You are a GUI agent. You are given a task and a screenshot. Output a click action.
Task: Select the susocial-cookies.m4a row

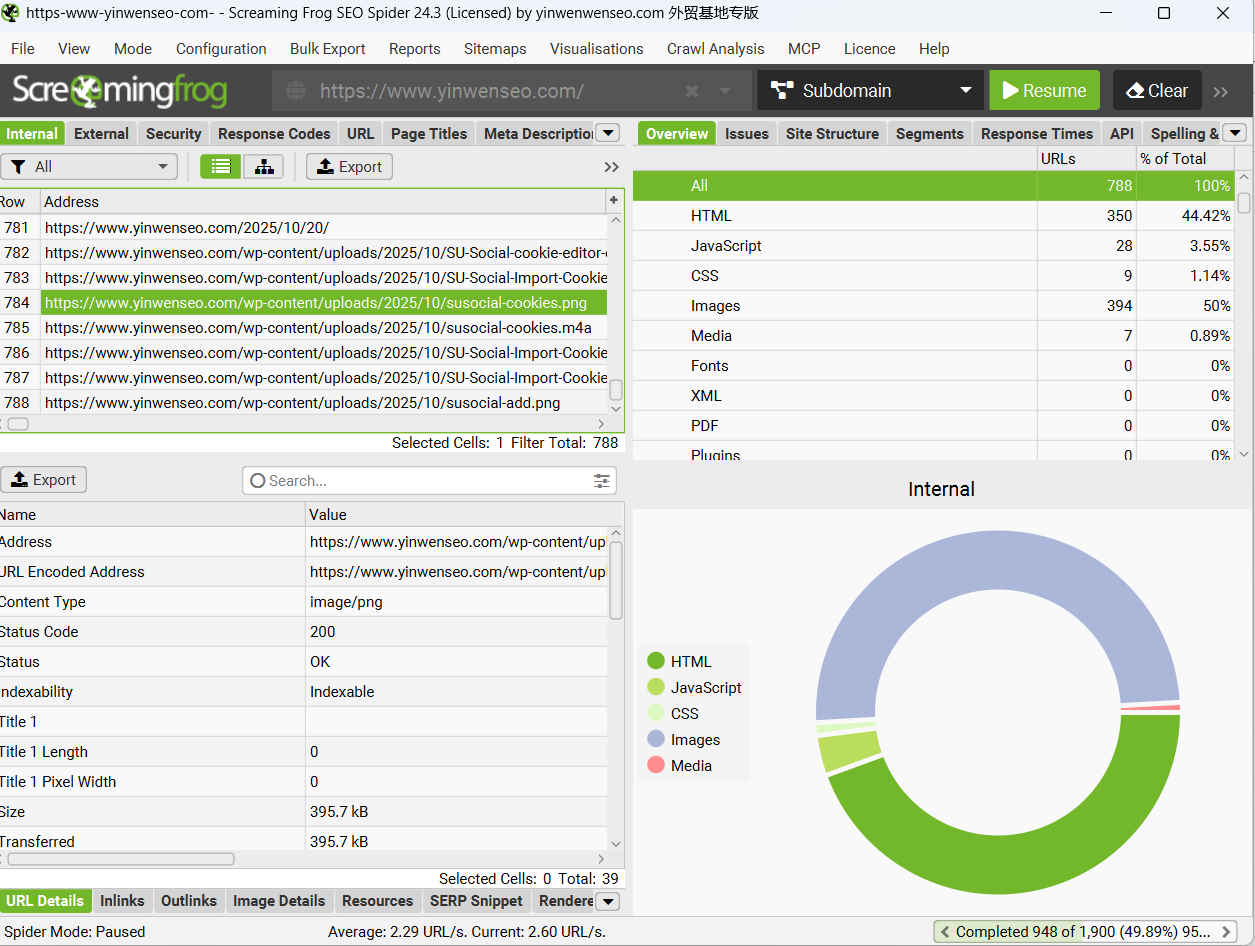[303, 328]
